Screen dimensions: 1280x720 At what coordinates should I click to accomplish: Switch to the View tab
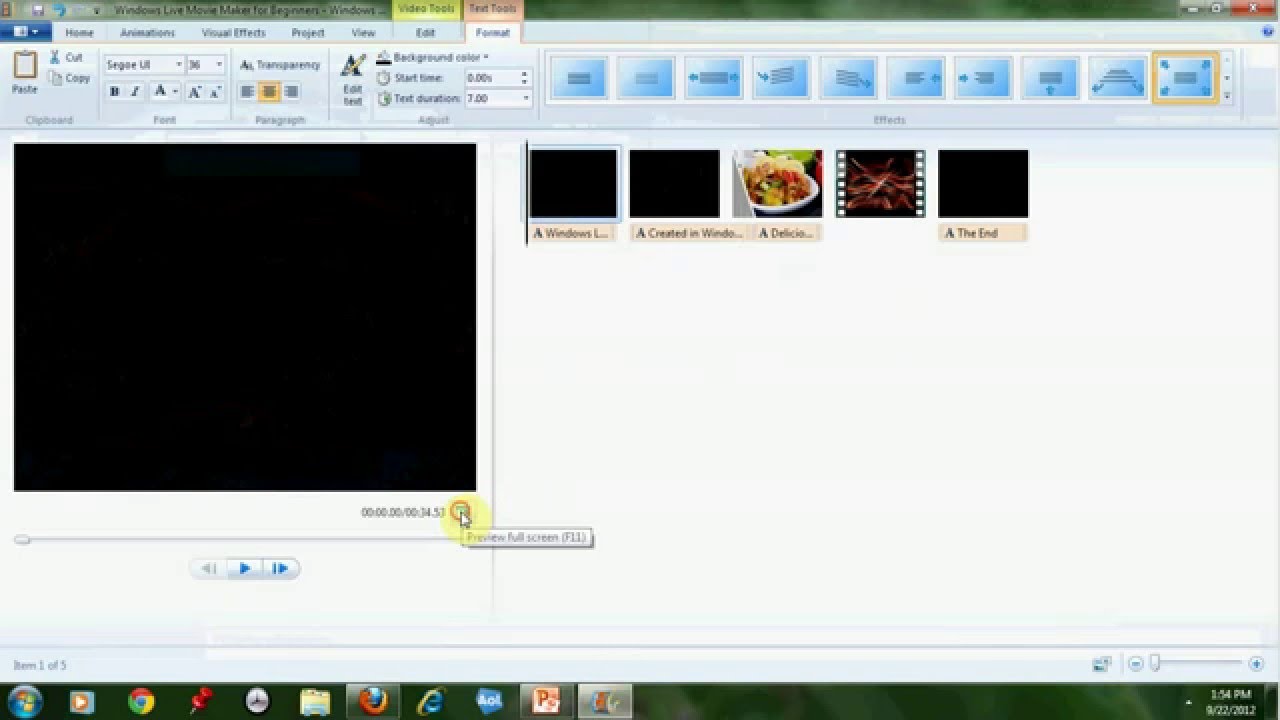click(363, 33)
